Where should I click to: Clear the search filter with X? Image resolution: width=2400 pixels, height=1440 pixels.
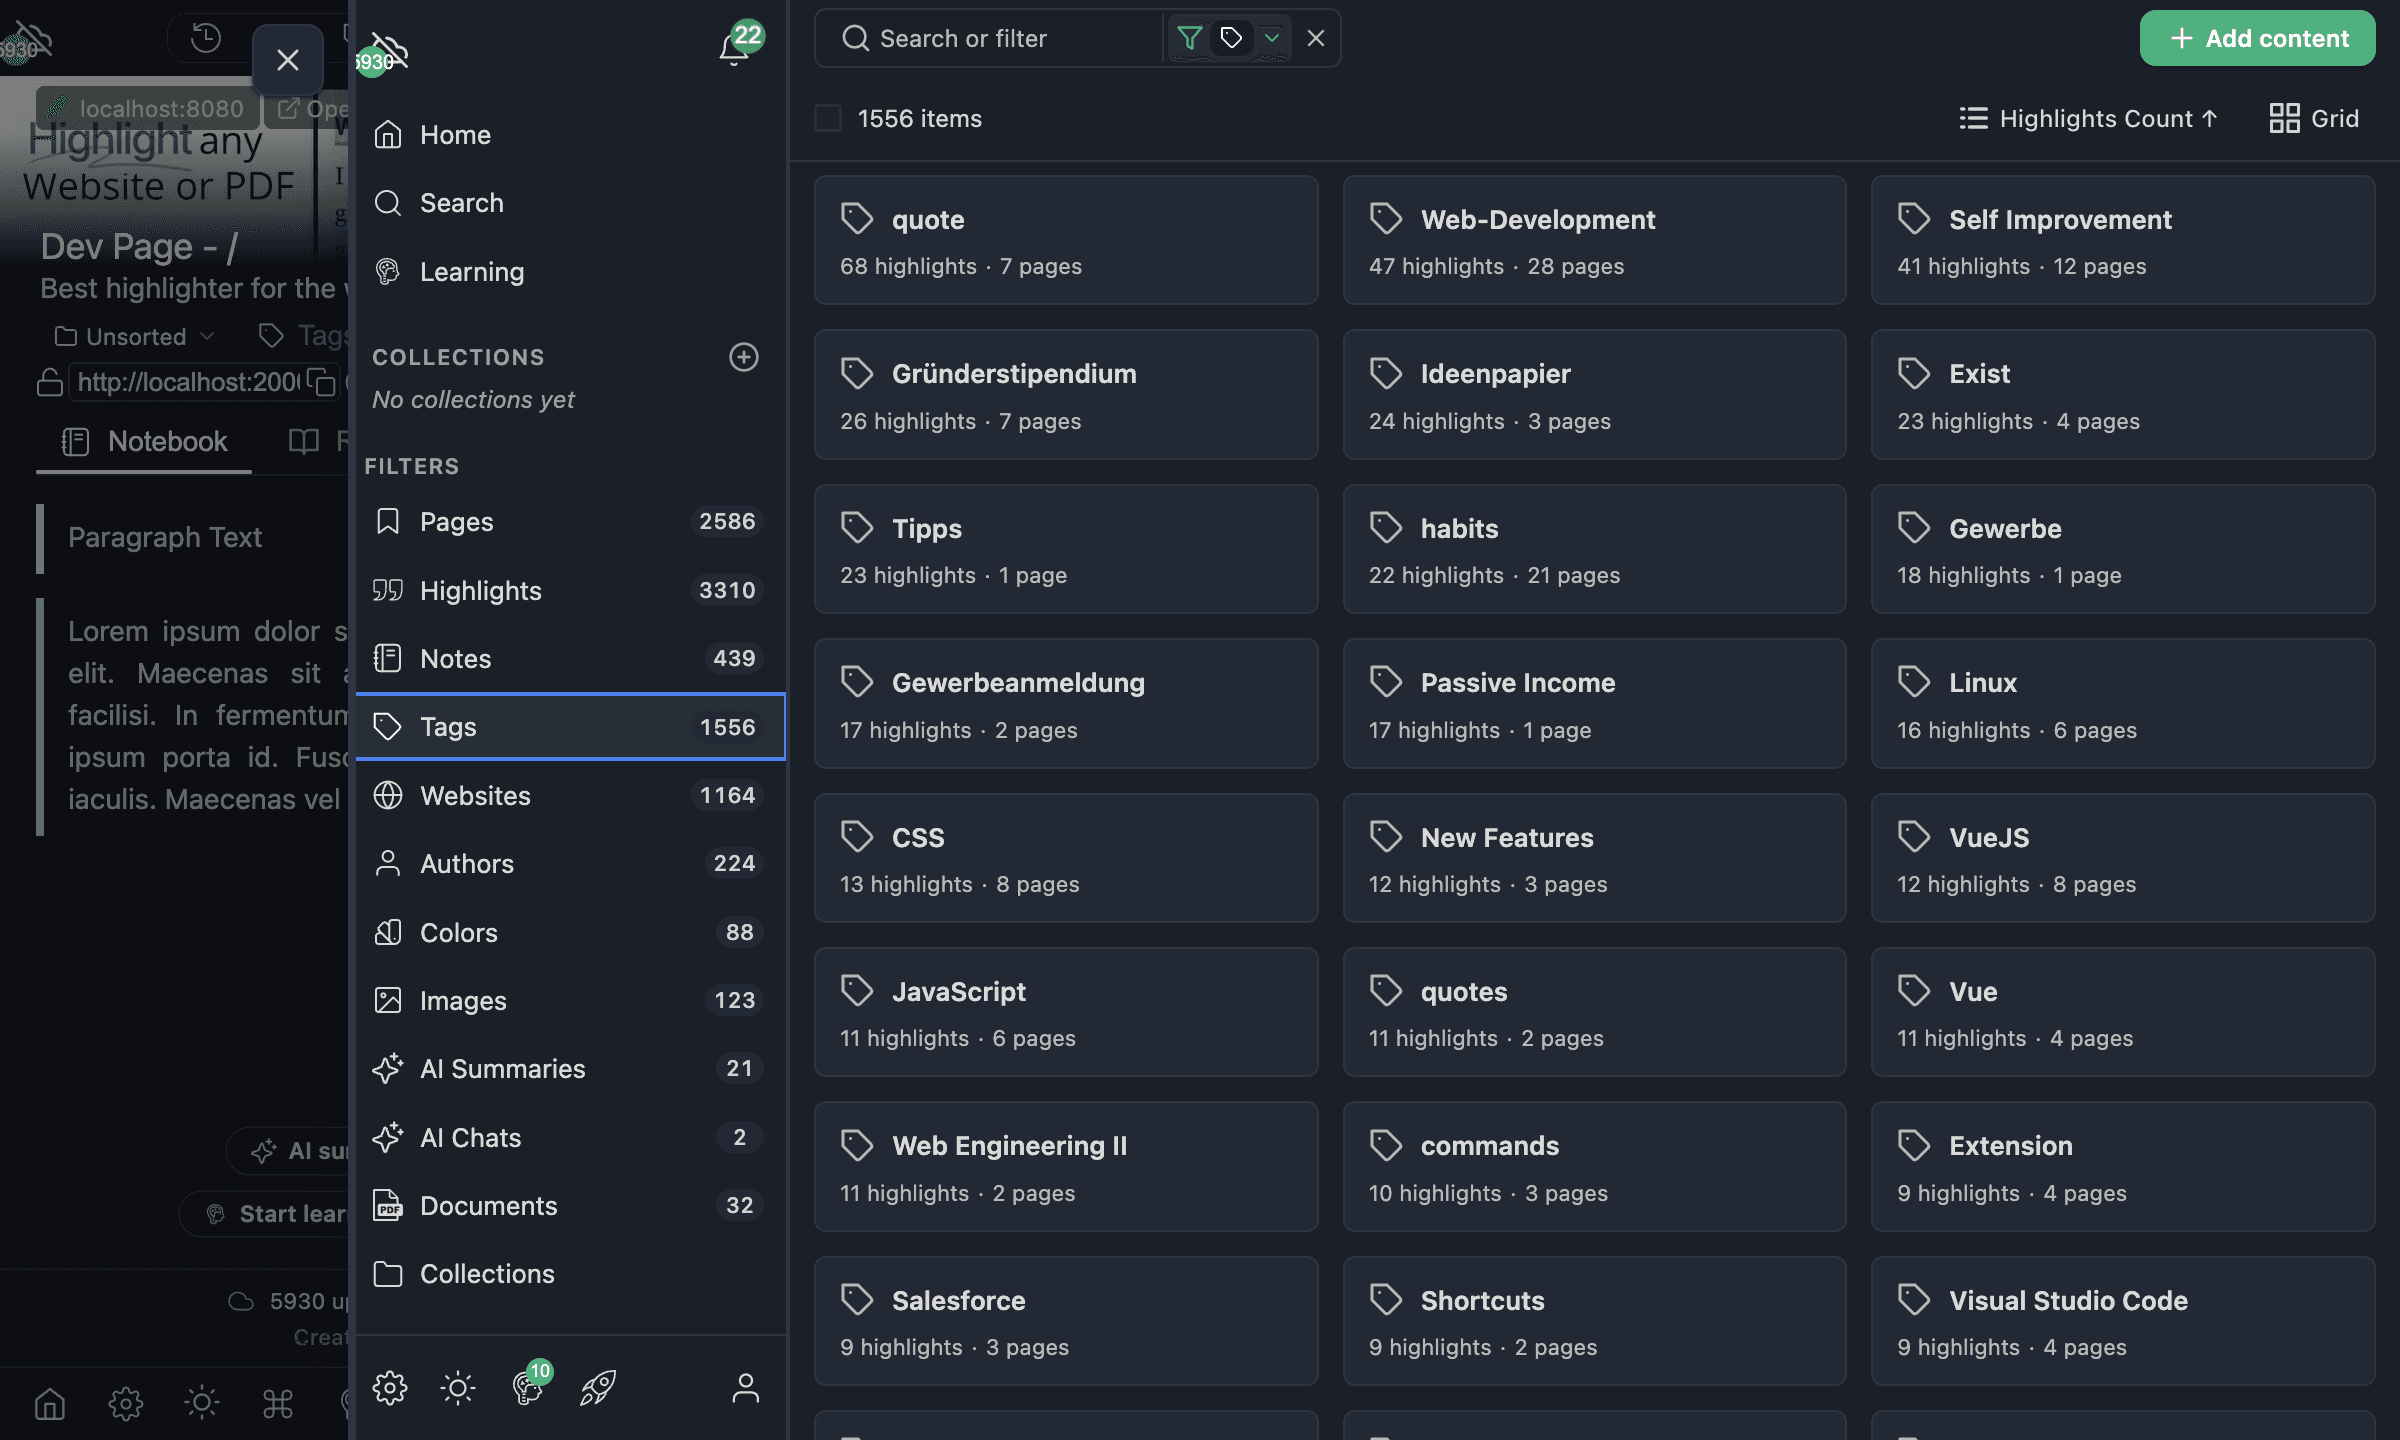click(1316, 38)
